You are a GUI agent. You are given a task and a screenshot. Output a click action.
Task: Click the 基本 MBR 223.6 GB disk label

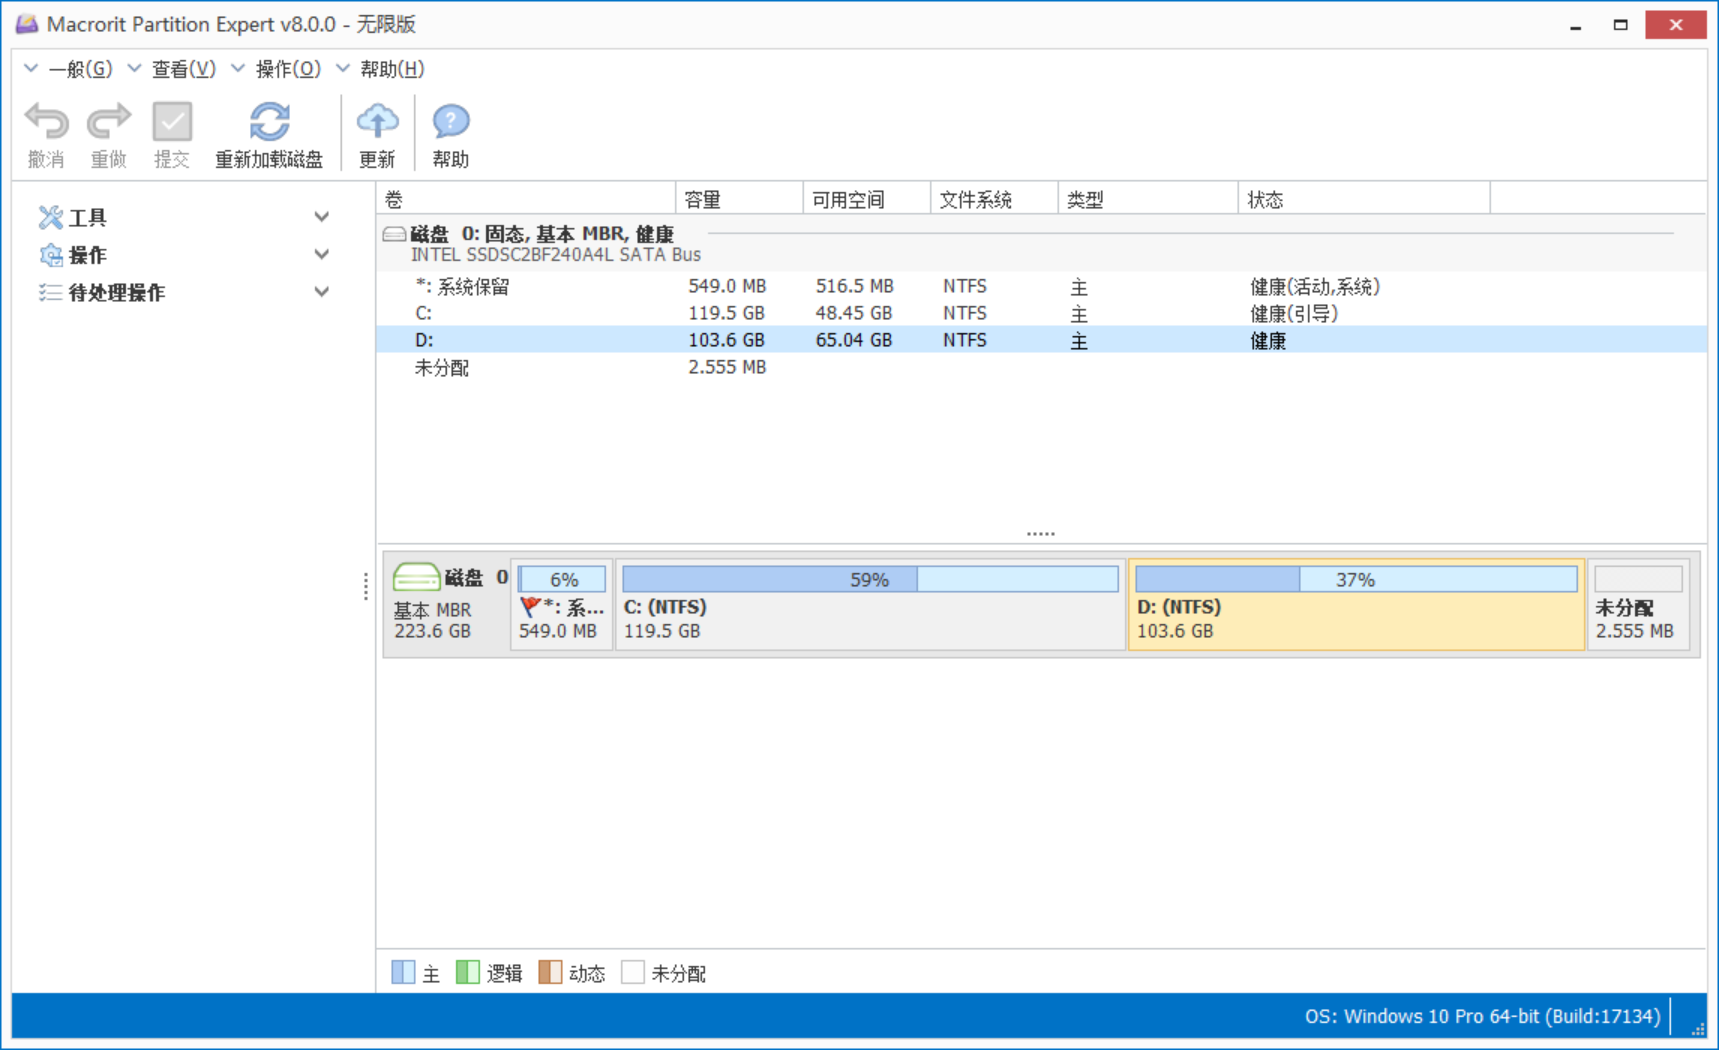click(432, 620)
